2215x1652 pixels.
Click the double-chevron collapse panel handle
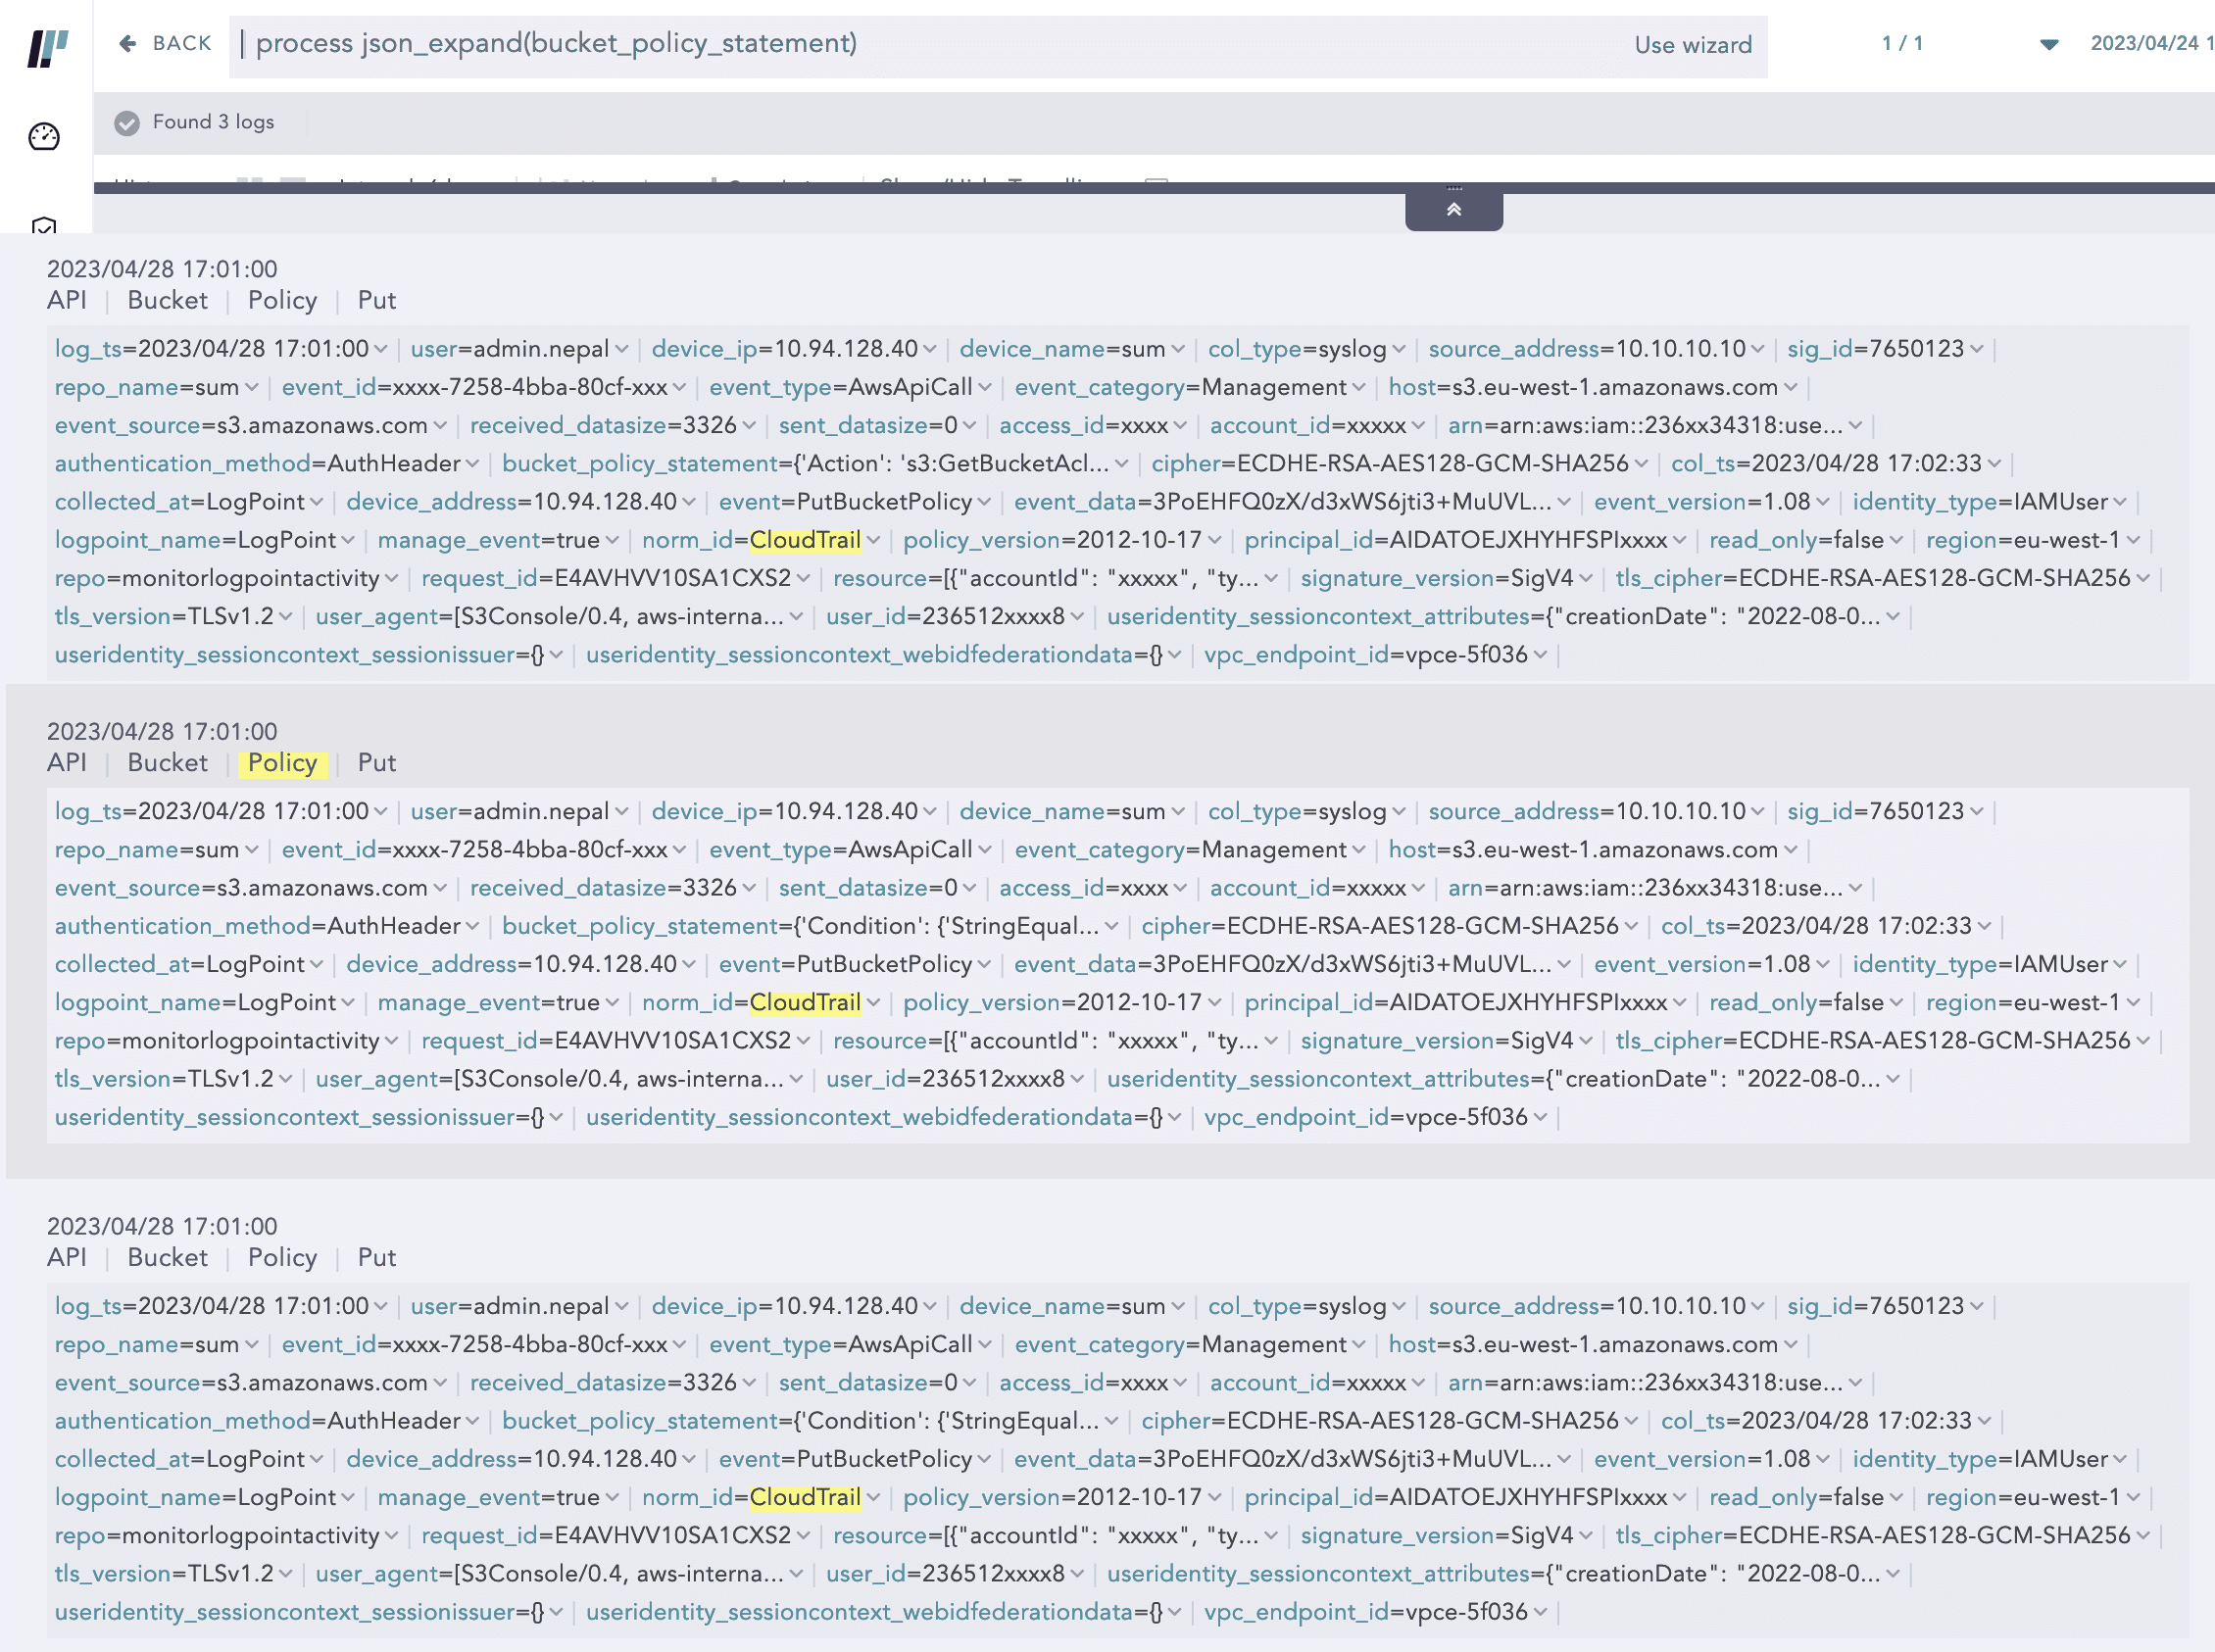point(1453,209)
